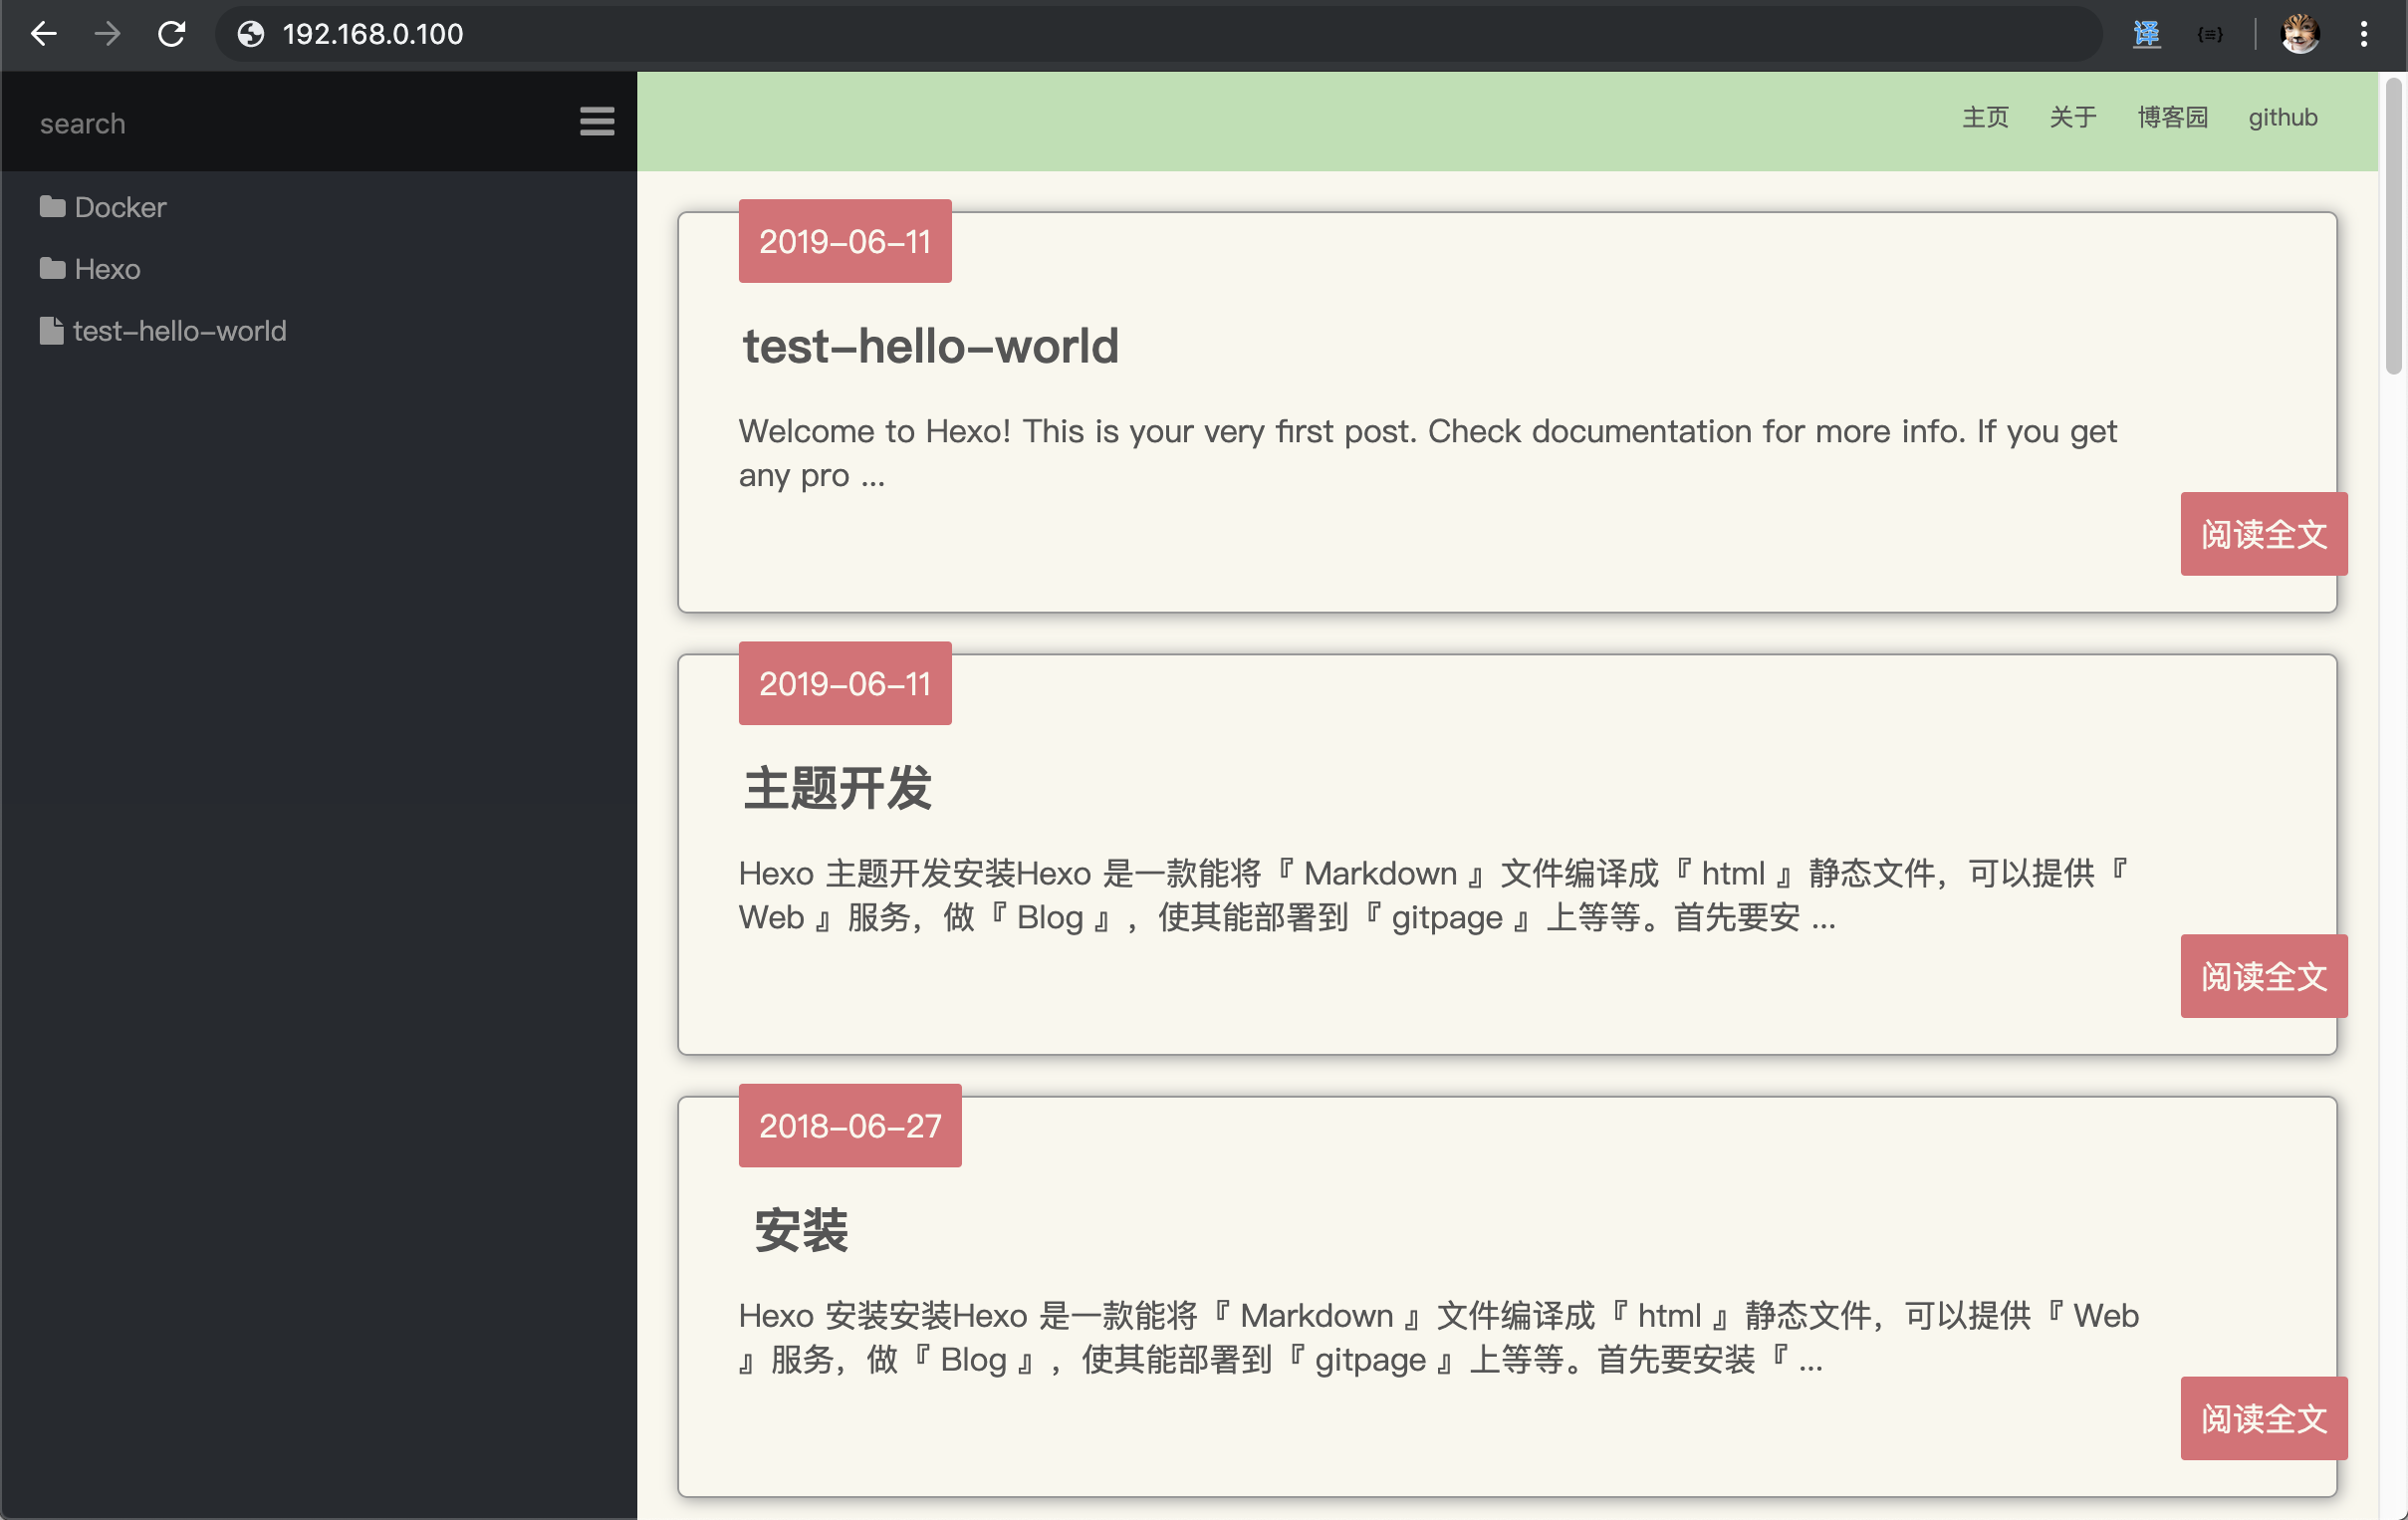This screenshot has height=1520, width=2408.
Task: Click the browser back arrow
Action: [43, 34]
